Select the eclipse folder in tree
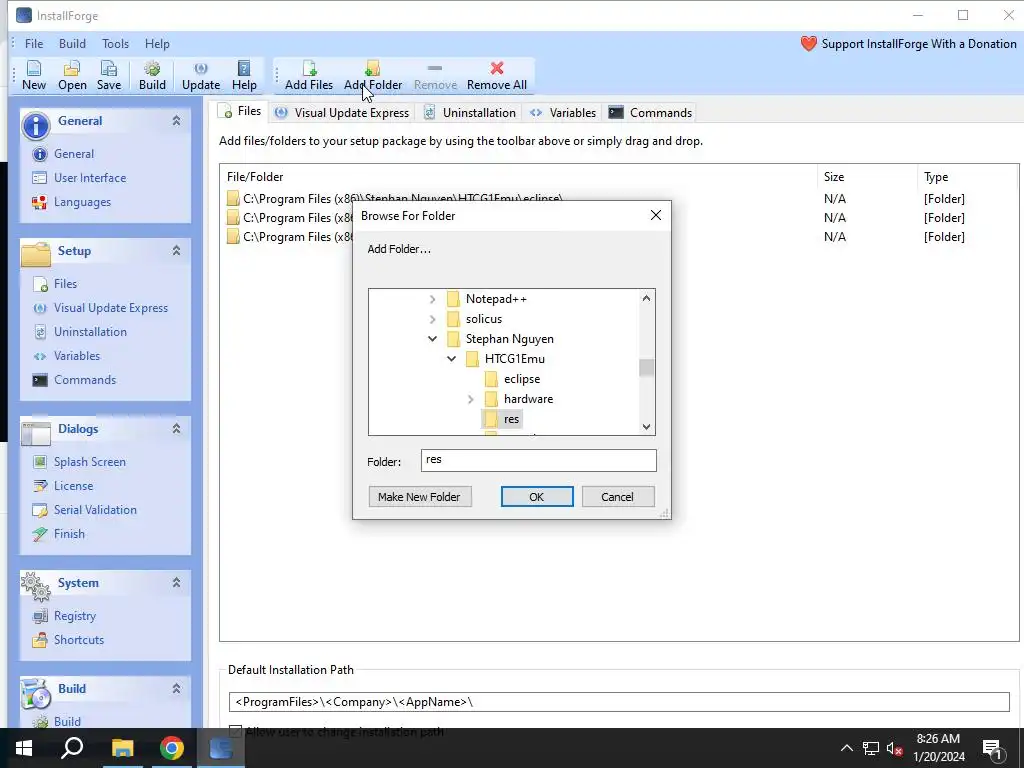 pyautogui.click(x=522, y=379)
